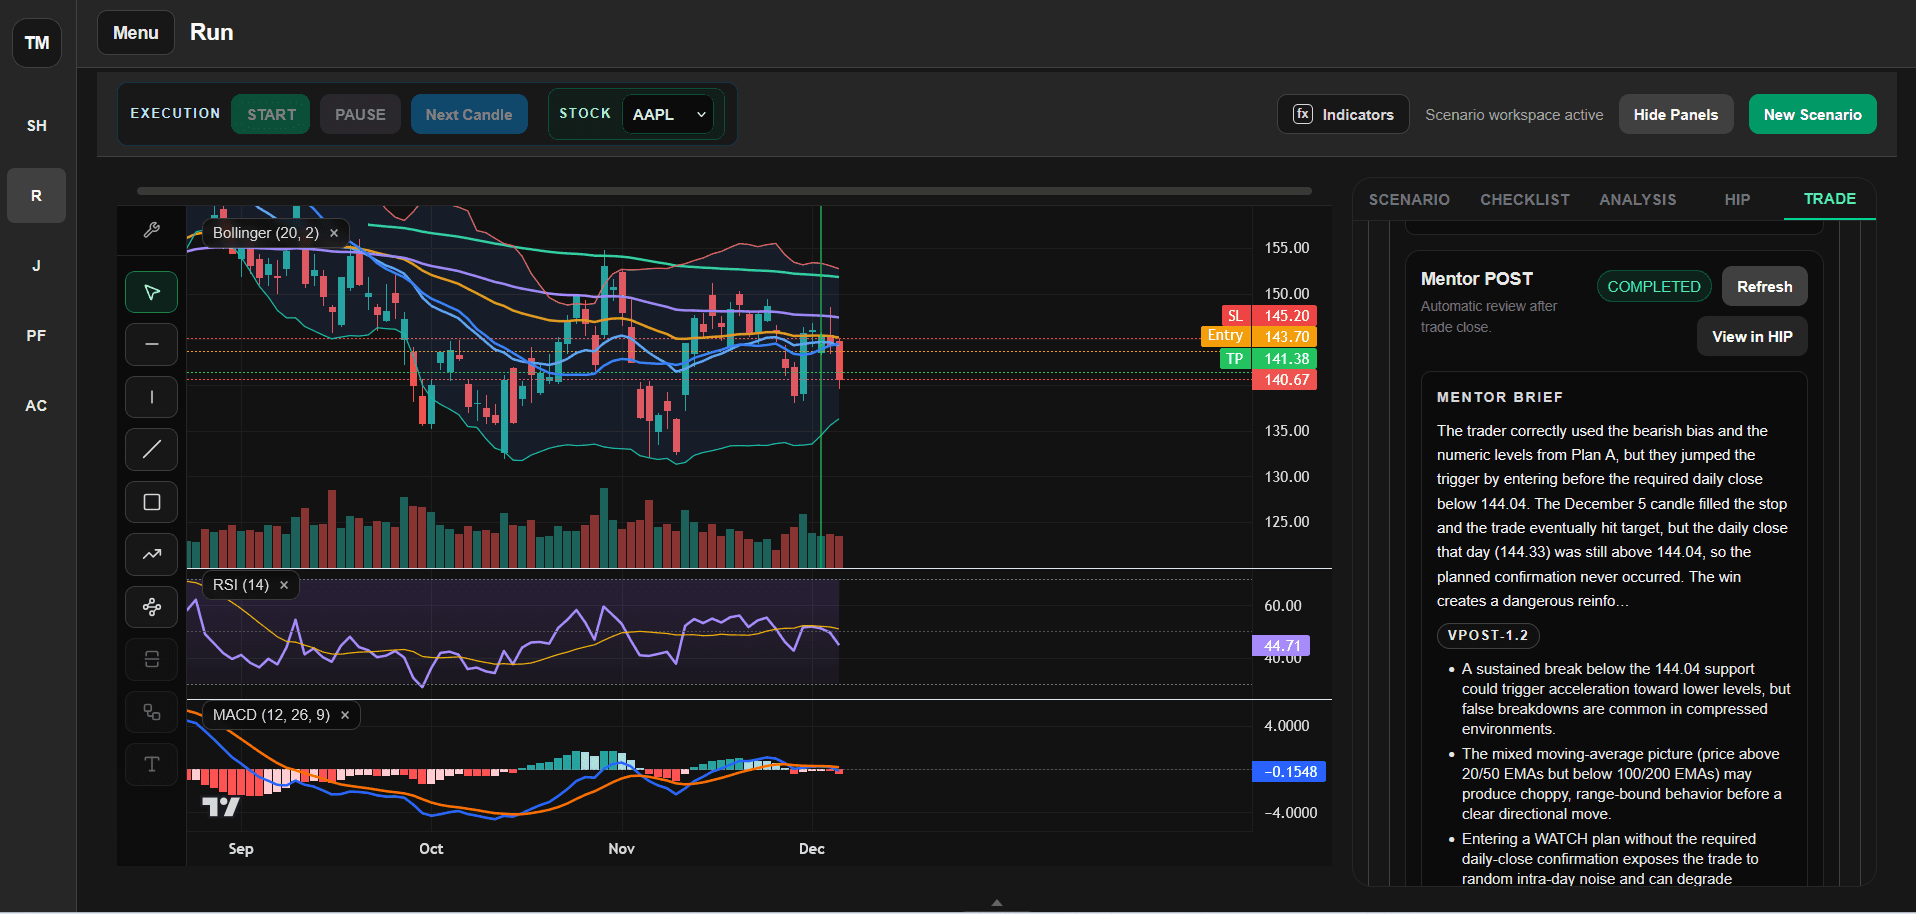
Task: Select the rectangle drawing tool
Action: (152, 502)
